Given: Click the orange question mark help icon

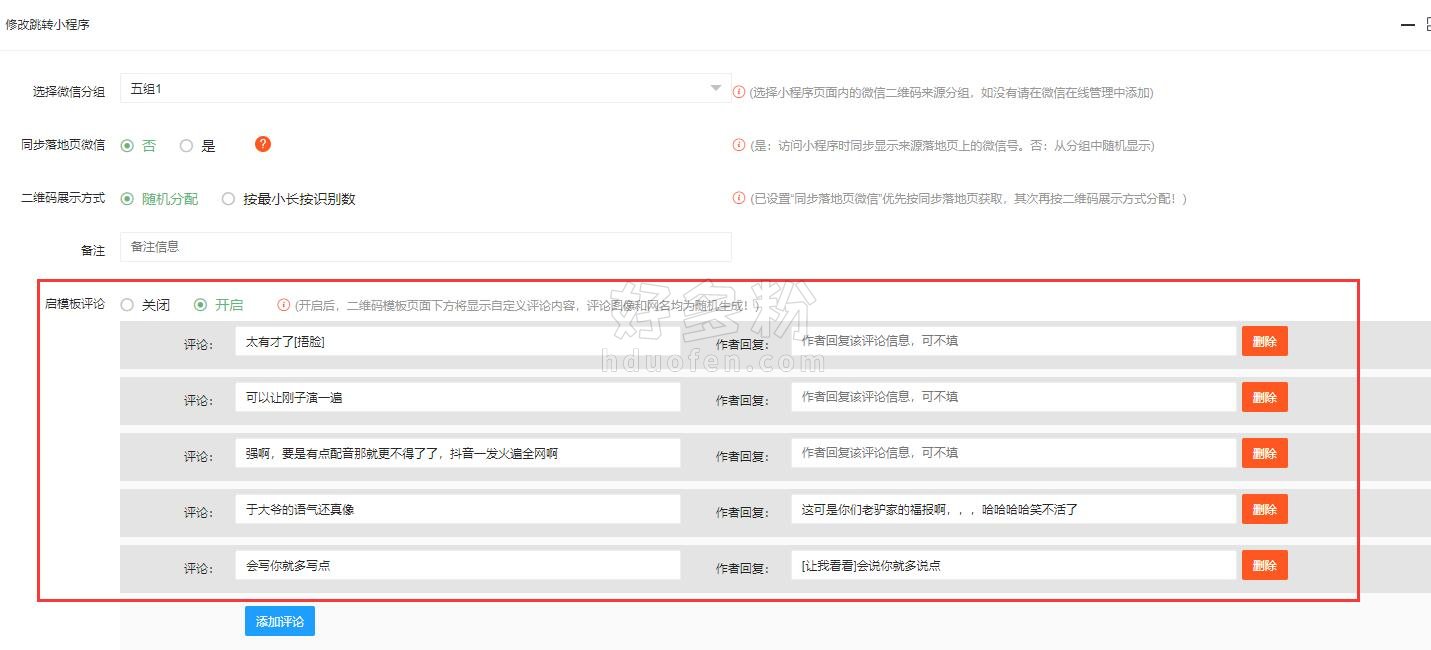Looking at the screenshot, I should click(263, 144).
